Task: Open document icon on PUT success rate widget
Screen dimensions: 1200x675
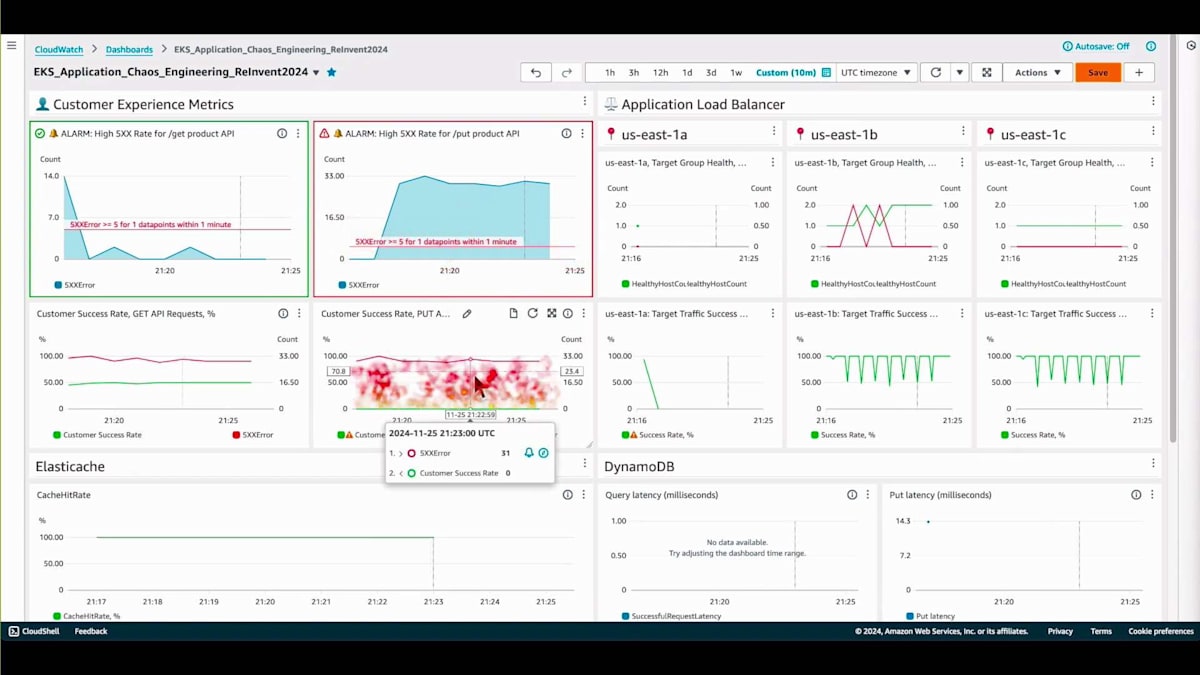Action: (513, 313)
